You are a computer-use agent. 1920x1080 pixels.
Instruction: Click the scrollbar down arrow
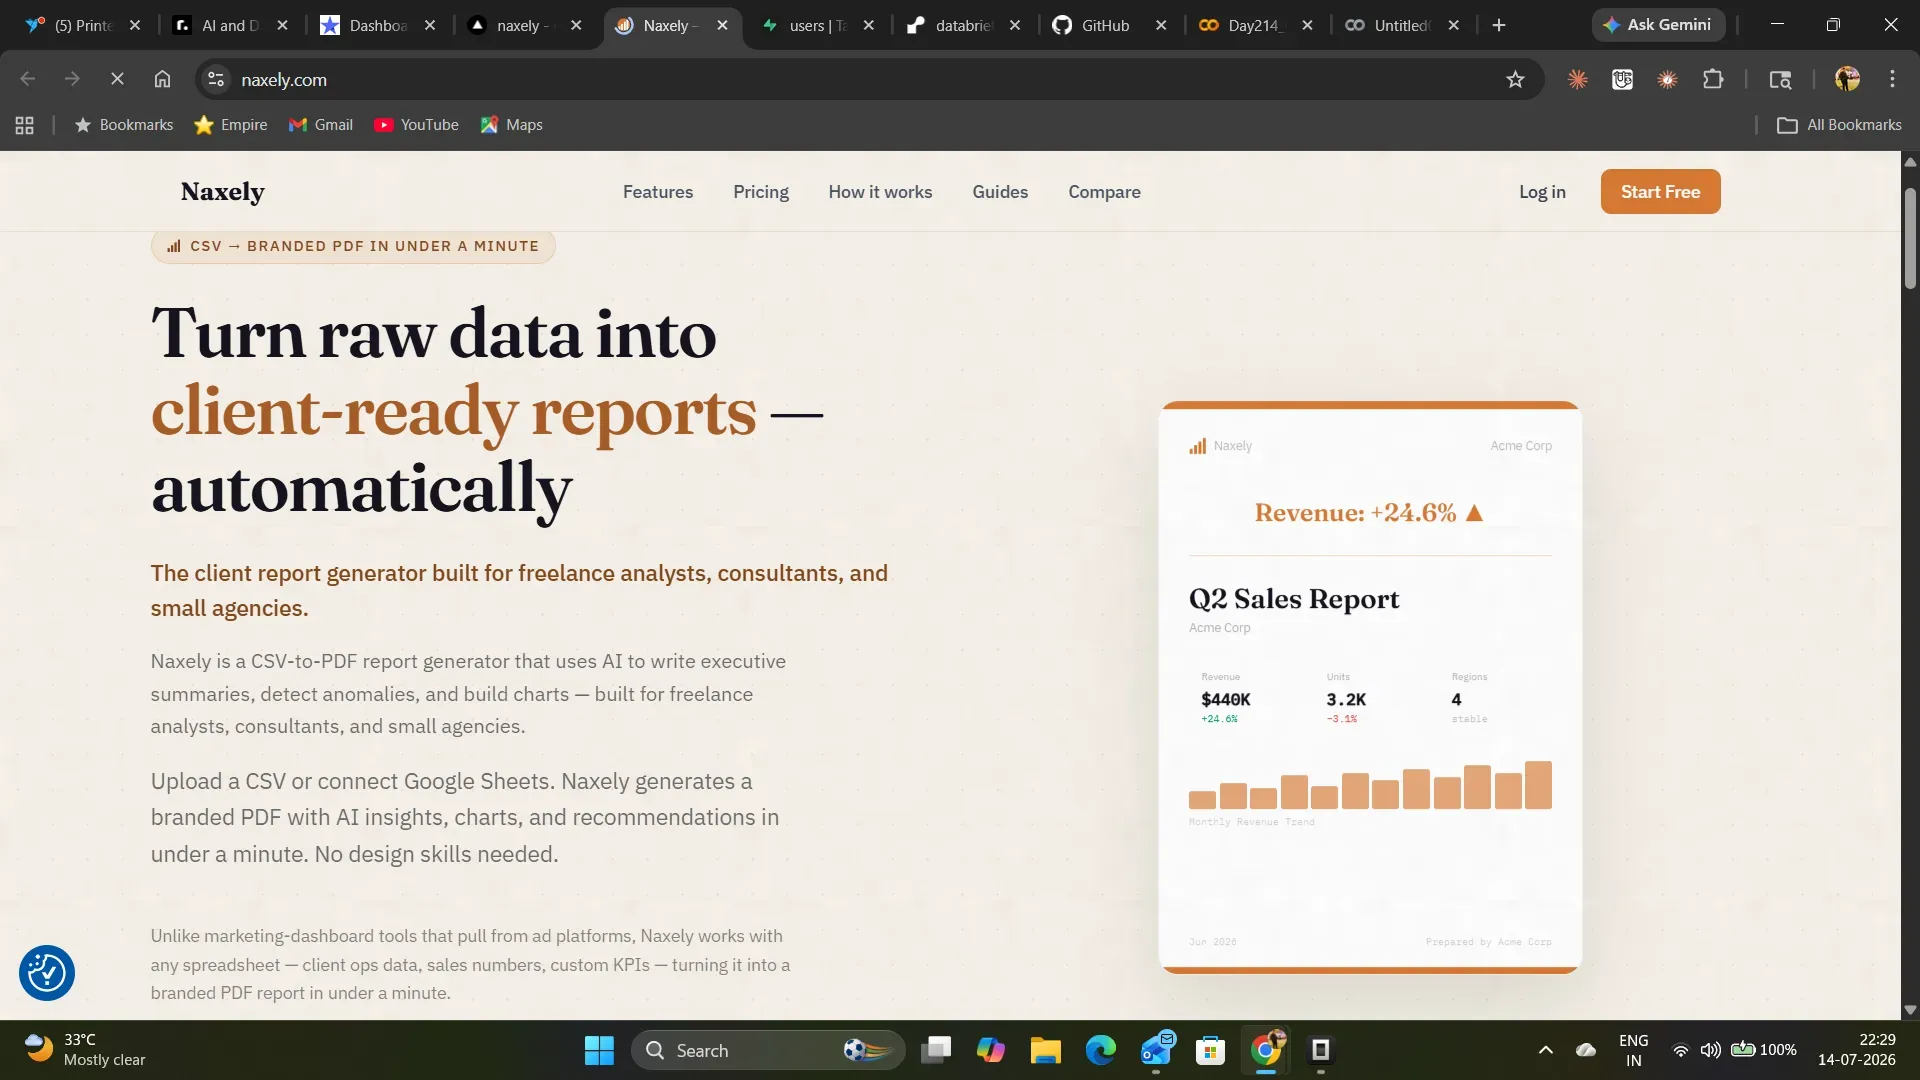coord(1910,1010)
